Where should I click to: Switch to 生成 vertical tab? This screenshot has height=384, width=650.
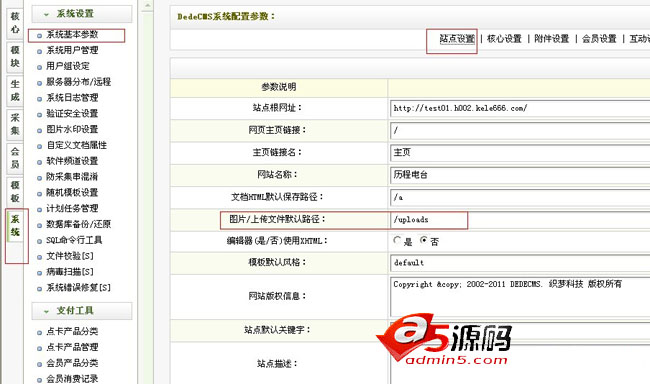[x=15, y=90]
